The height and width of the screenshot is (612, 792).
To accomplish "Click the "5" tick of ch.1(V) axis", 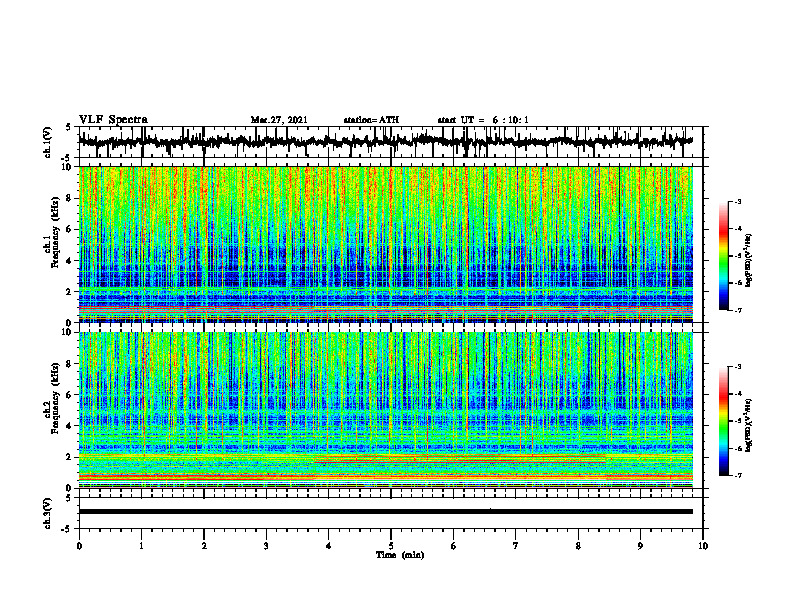I will coord(69,128).
